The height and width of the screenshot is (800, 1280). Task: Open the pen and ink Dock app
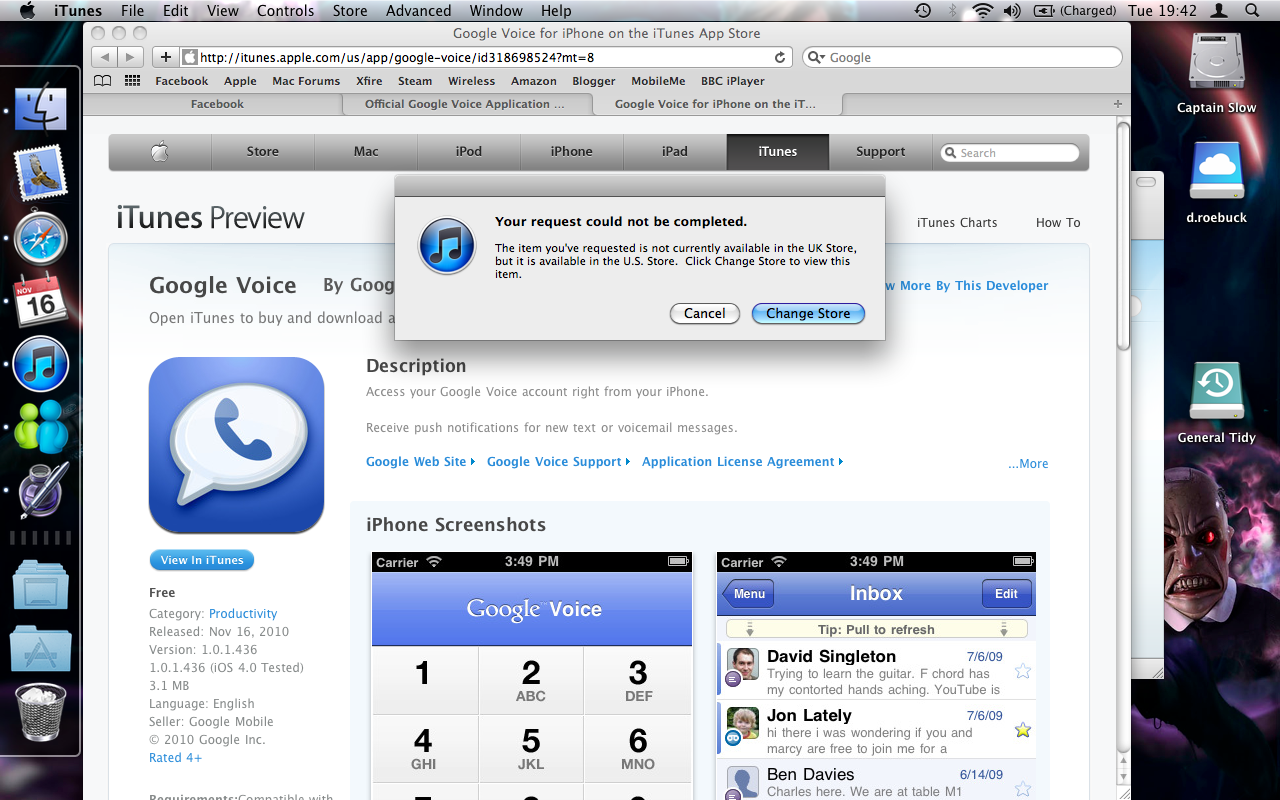point(41,490)
